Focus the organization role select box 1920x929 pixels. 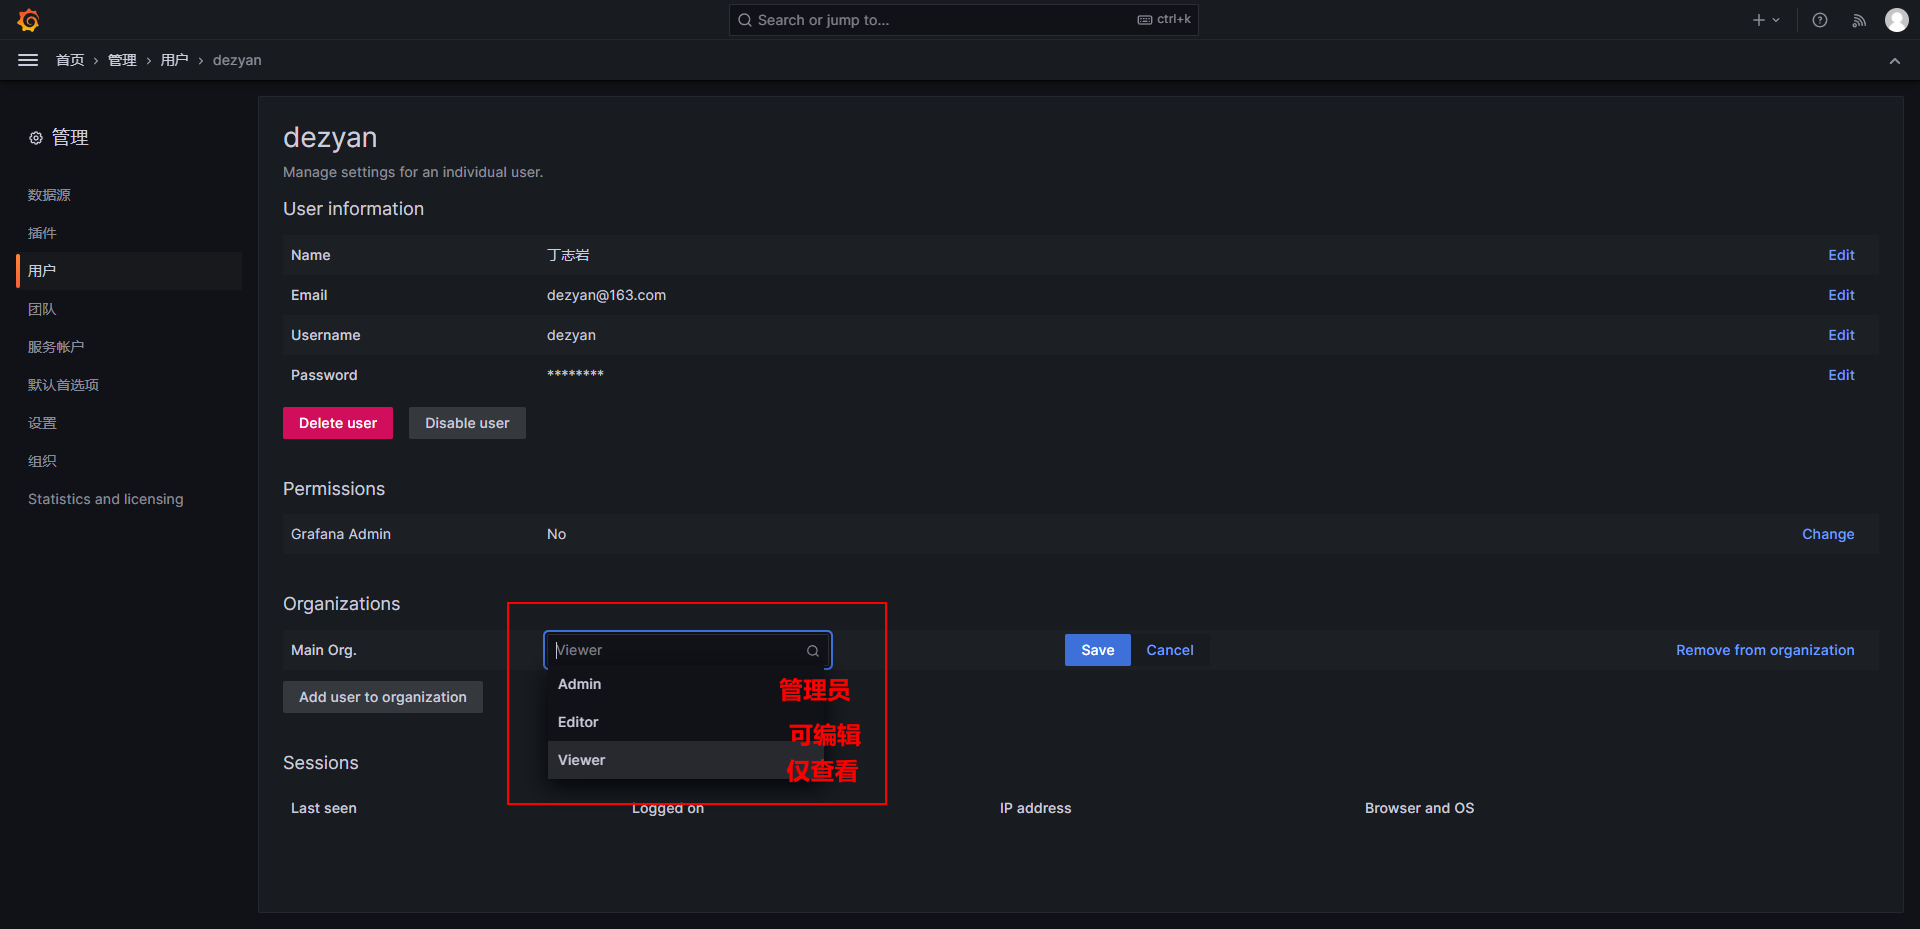(x=688, y=650)
